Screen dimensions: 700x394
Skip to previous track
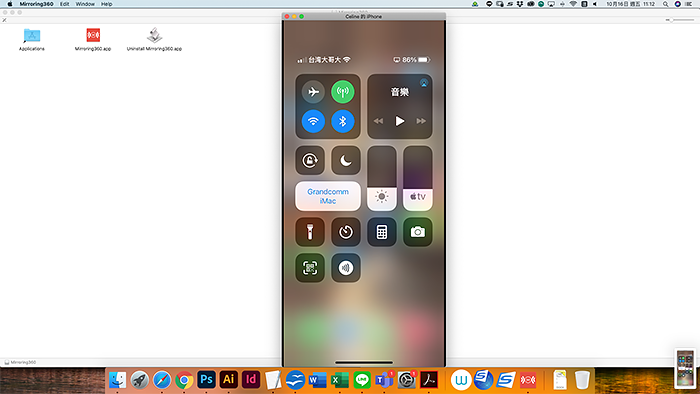379,121
